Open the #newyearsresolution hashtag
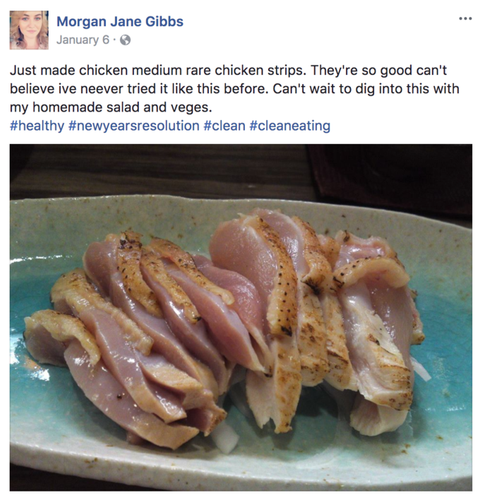 (x=134, y=126)
